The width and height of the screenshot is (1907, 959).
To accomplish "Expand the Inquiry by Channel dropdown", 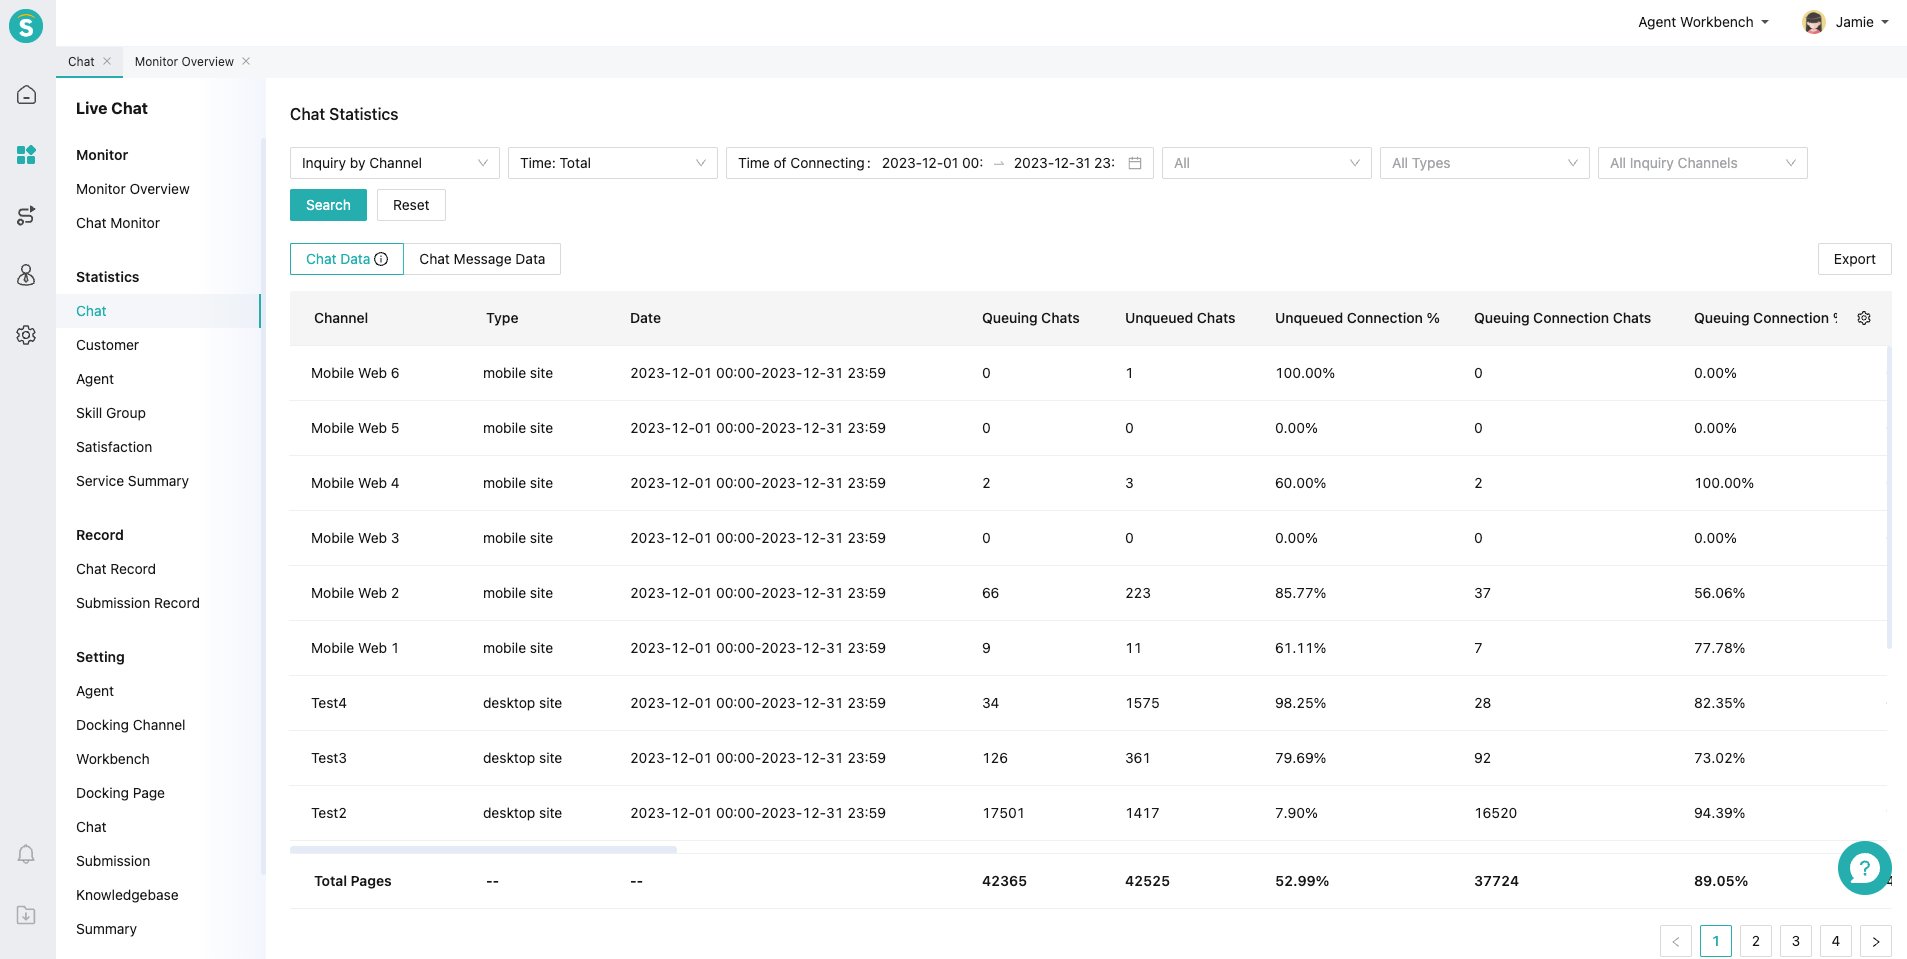I will [395, 163].
